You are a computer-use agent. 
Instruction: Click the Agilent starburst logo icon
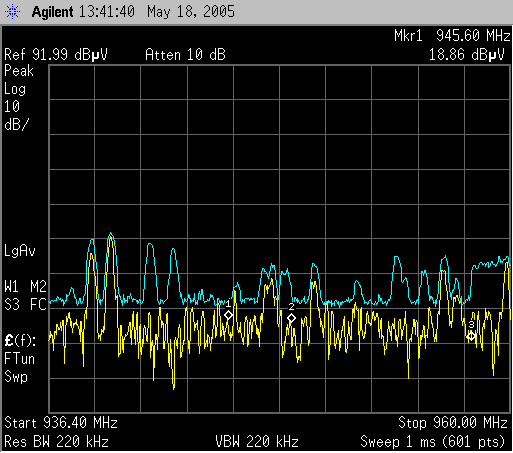pos(13,12)
